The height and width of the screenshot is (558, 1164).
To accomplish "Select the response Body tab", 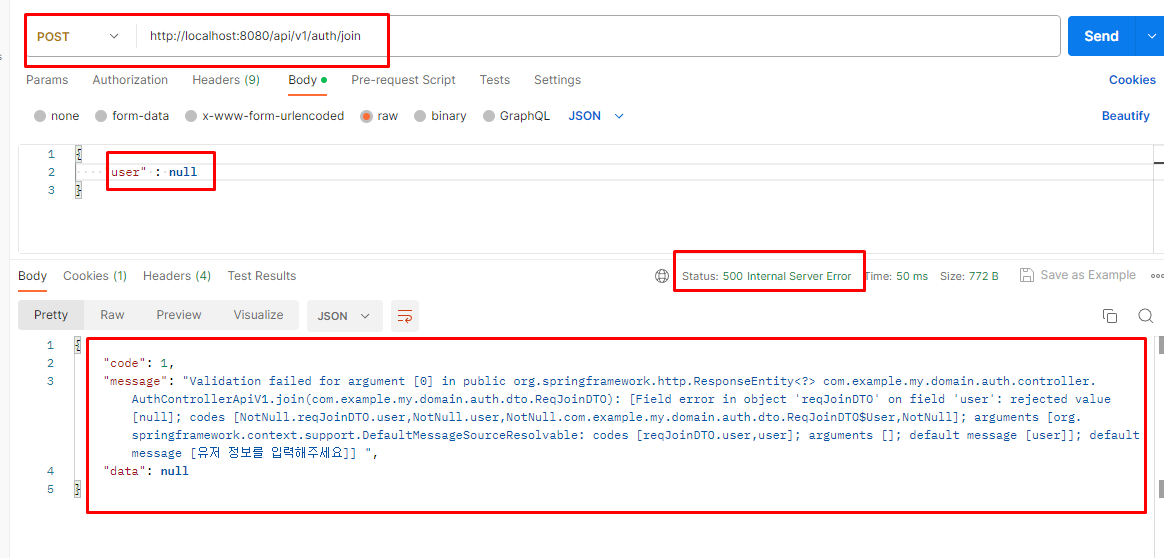I will click(33, 275).
